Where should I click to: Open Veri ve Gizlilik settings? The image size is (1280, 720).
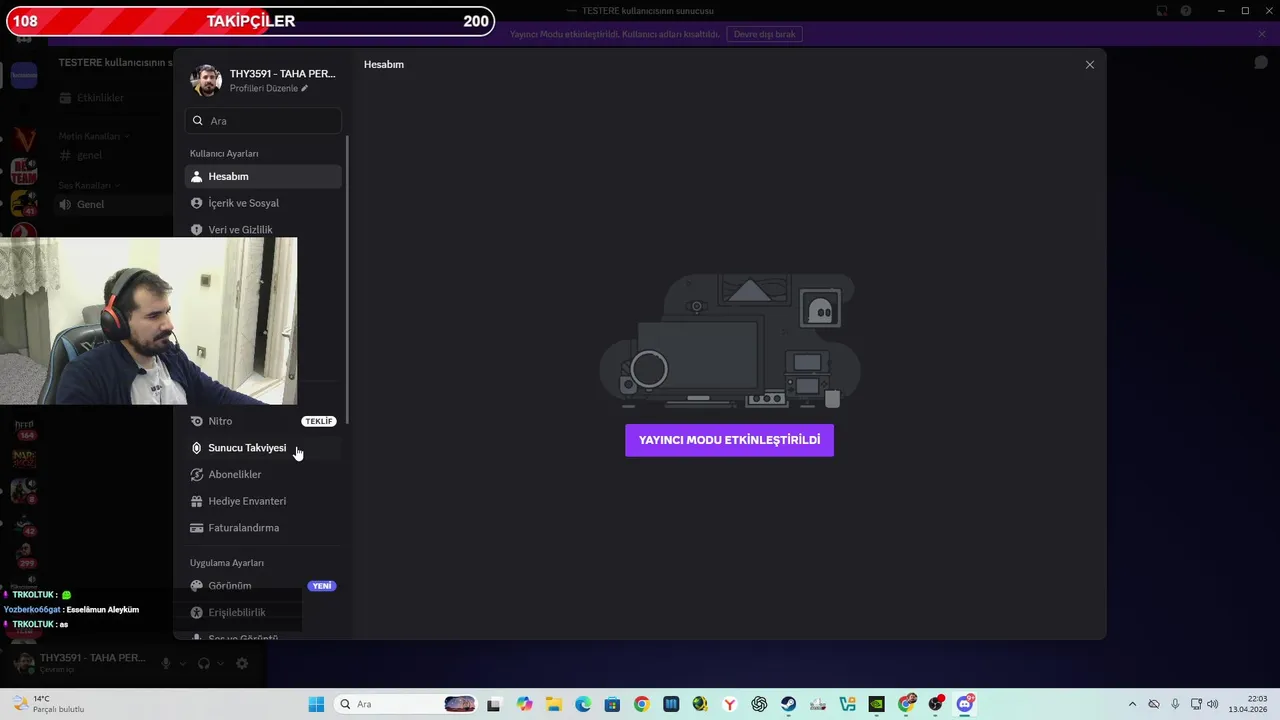coord(263,229)
